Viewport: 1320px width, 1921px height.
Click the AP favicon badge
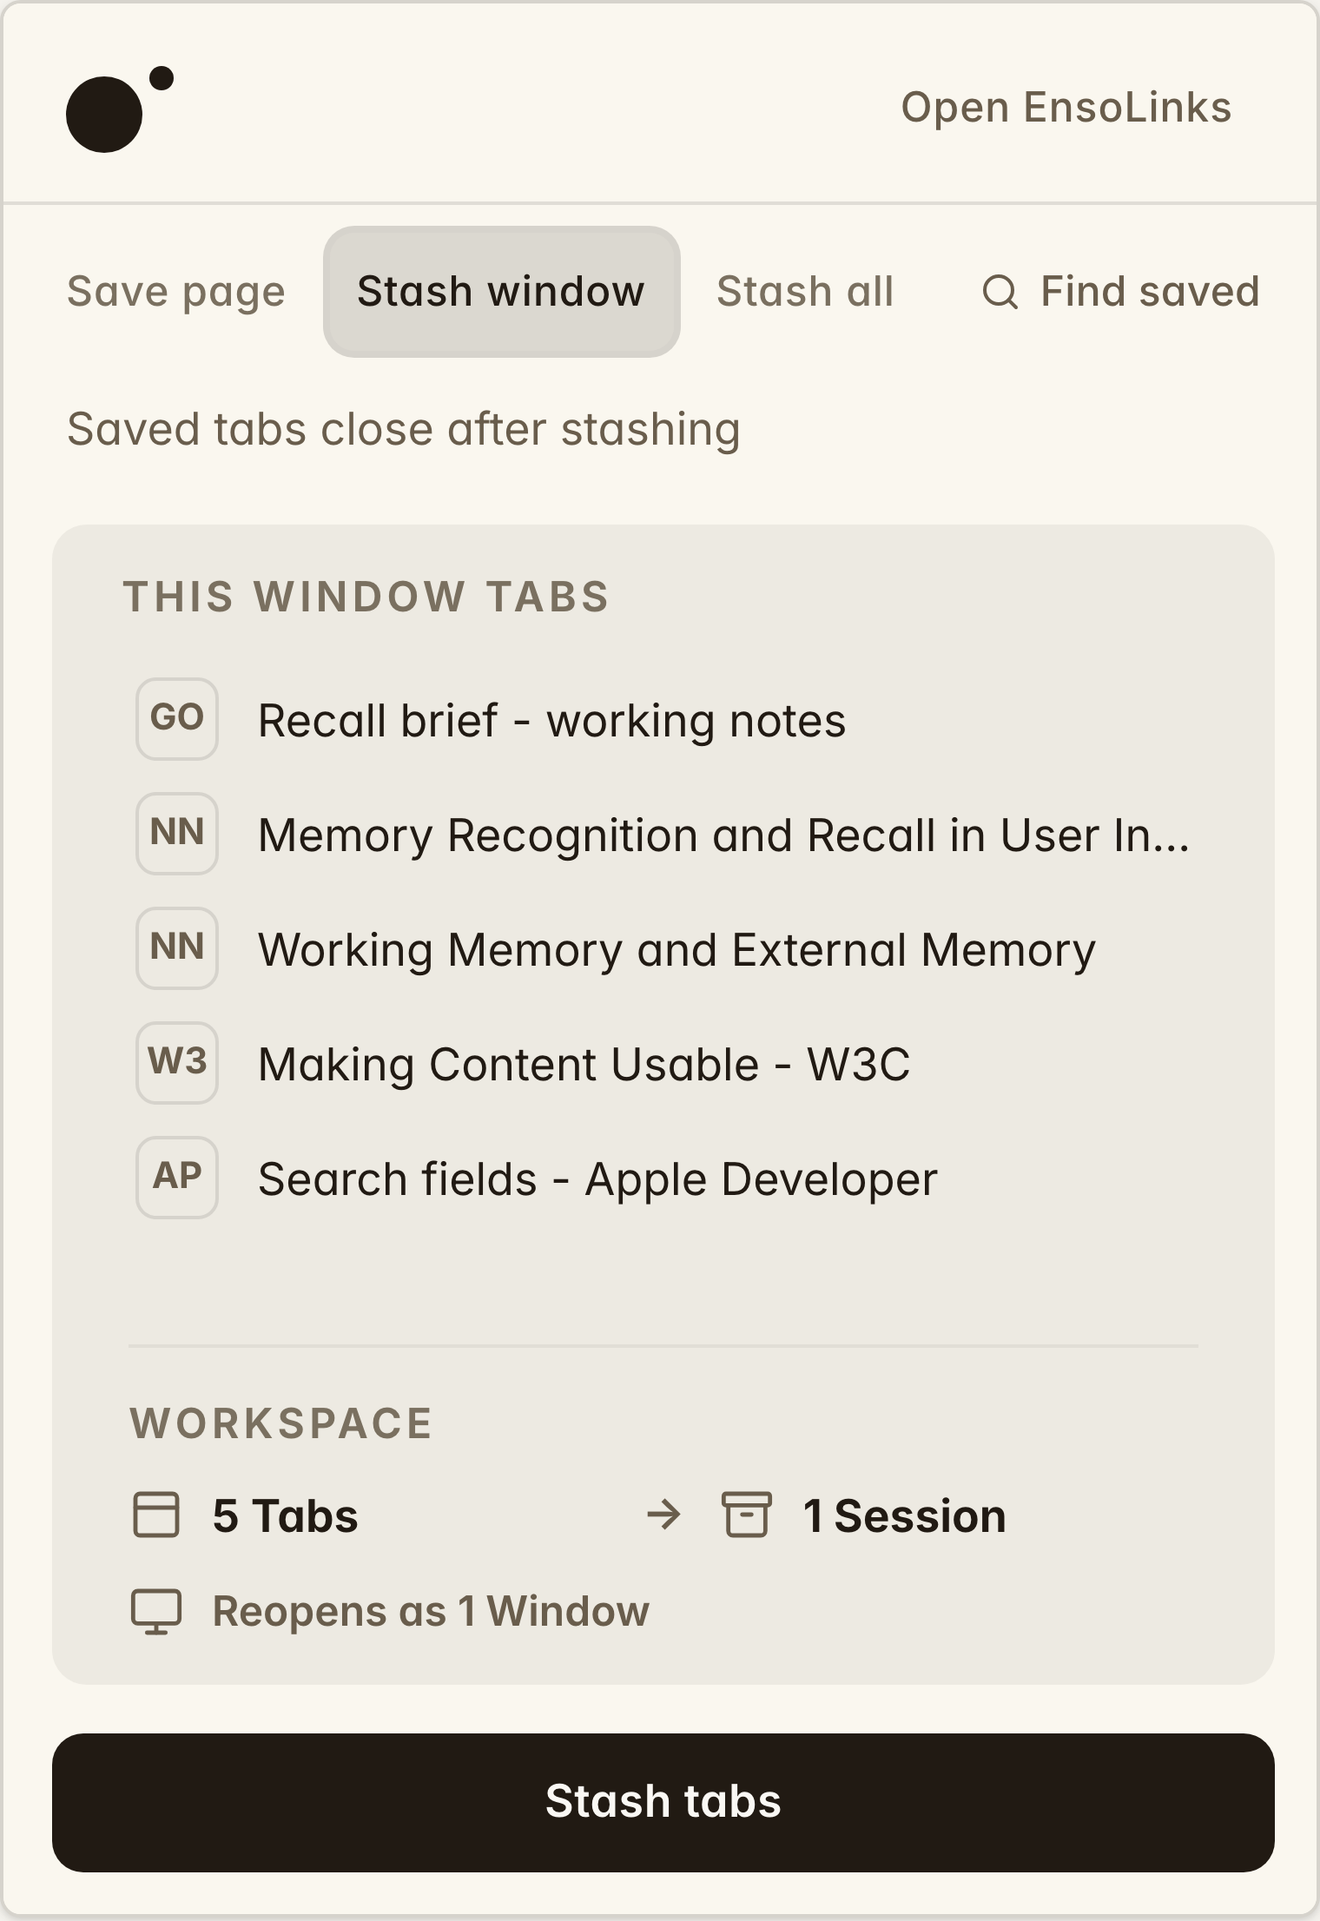pos(177,1177)
